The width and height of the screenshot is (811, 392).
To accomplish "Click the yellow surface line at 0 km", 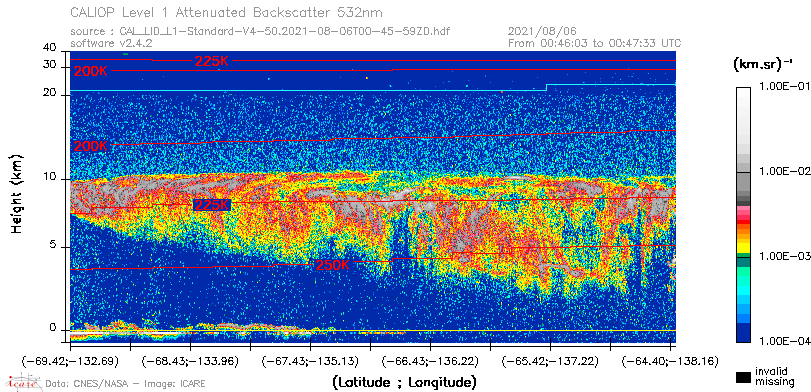I will (372, 330).
